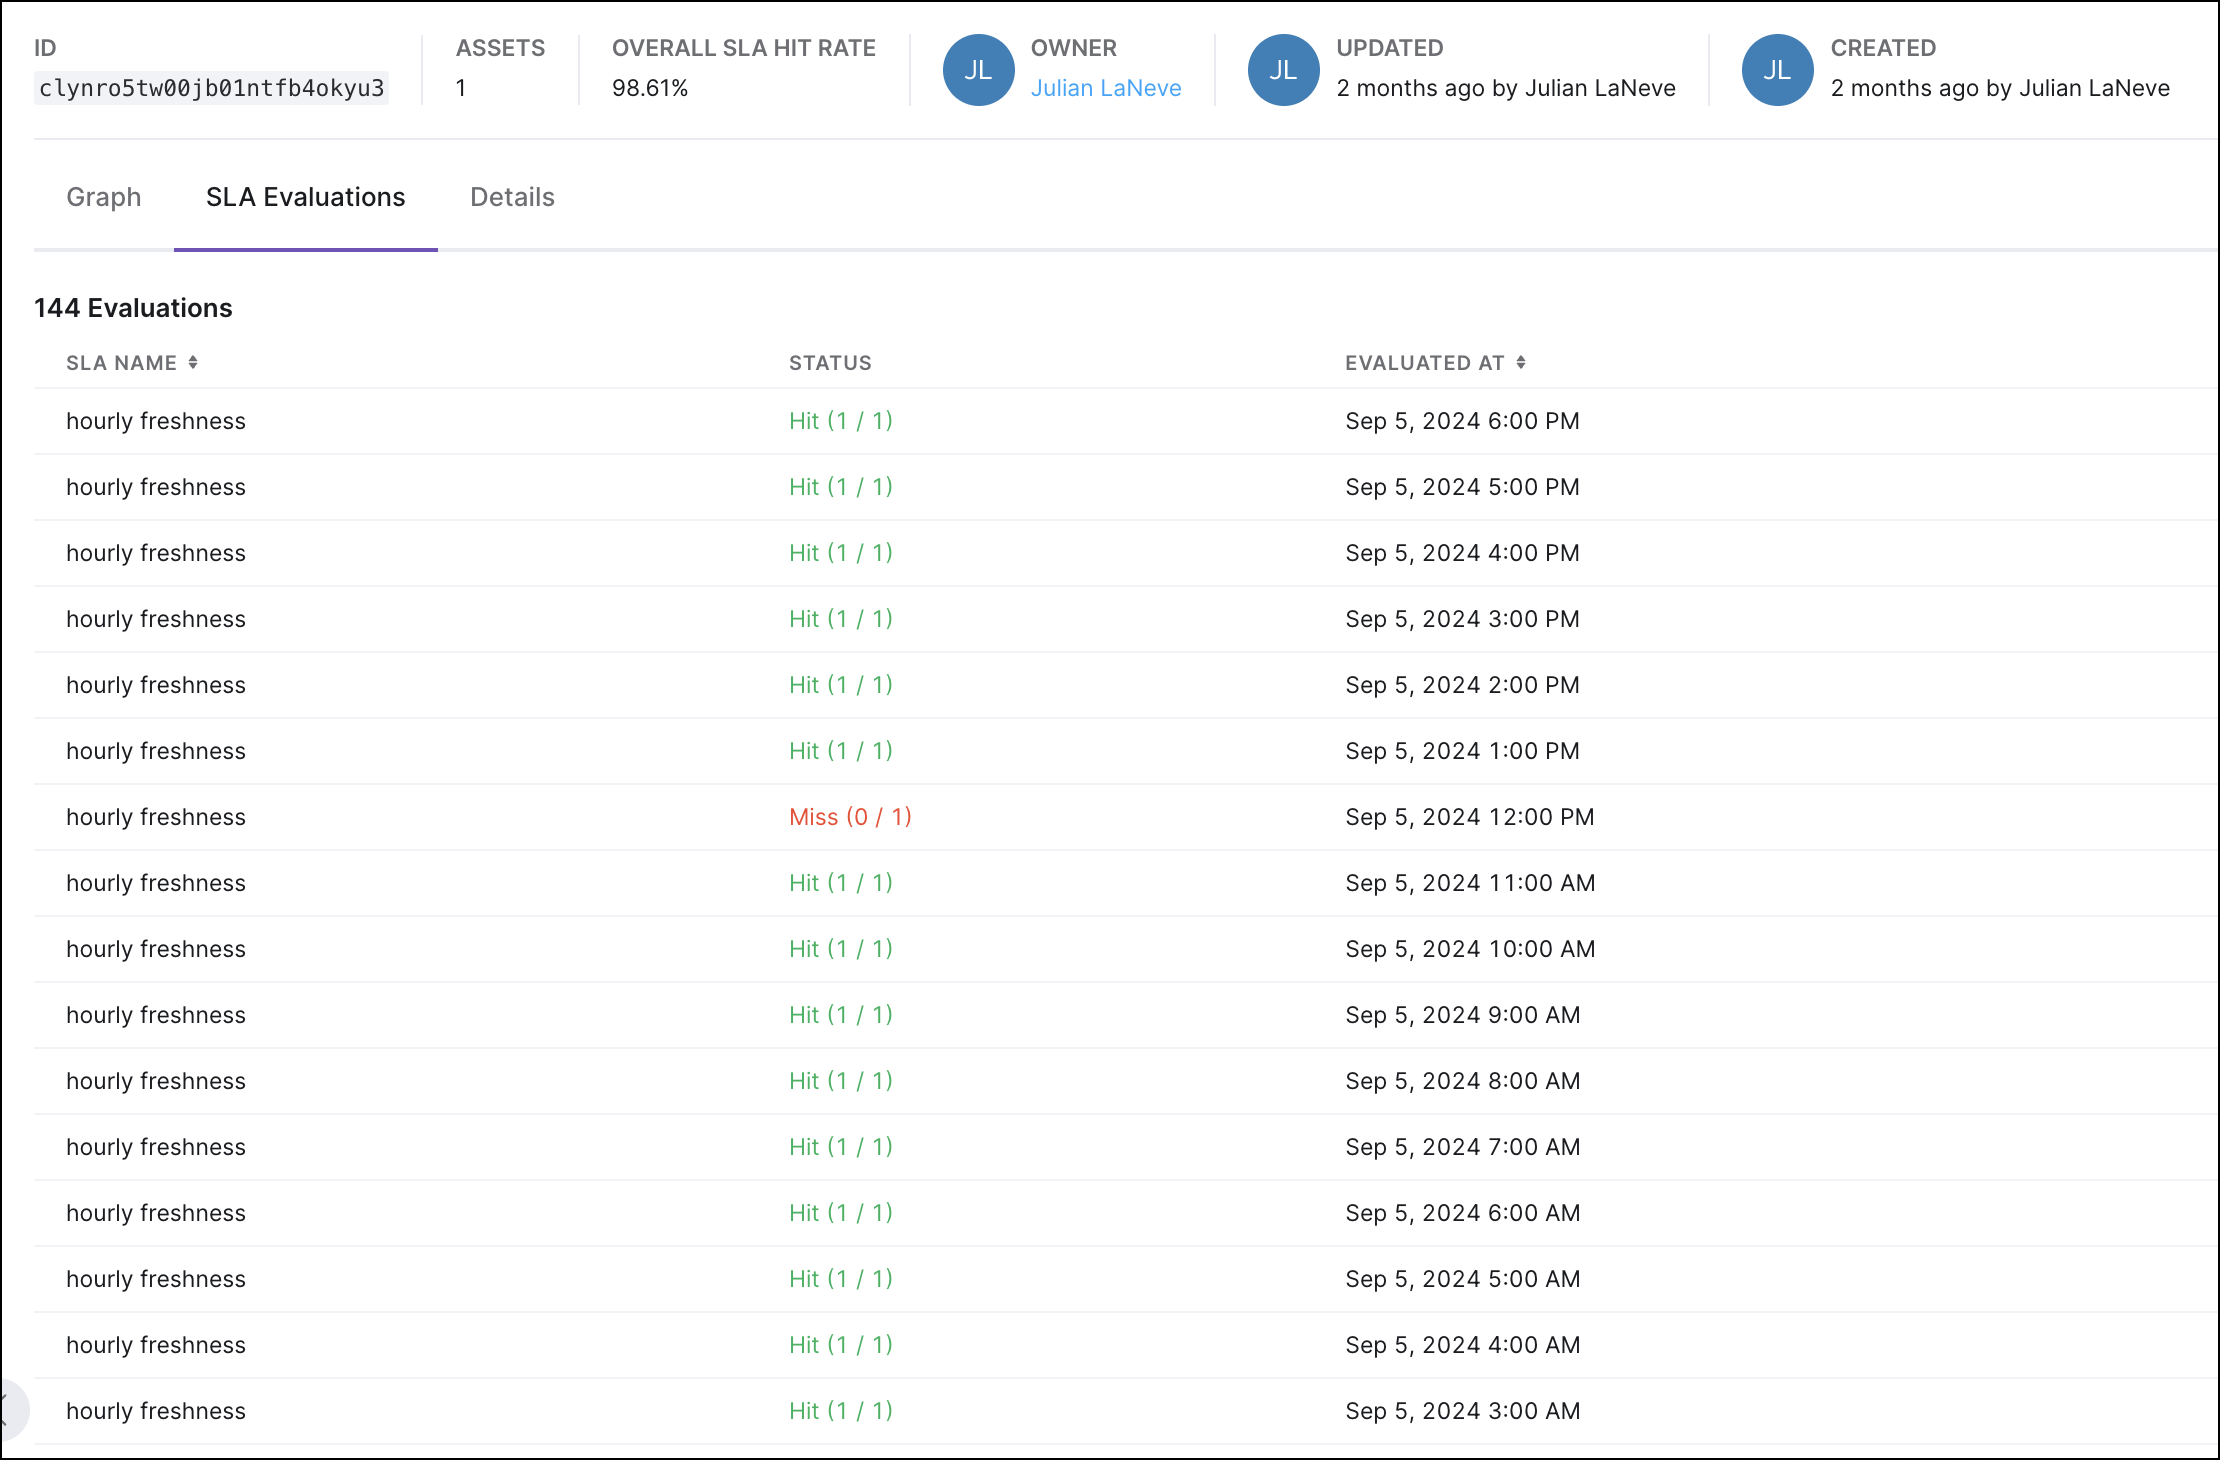2220x1460 pixels.
Task: Click the Miss (0 / 1) status
Action: (x=850, y=817)
